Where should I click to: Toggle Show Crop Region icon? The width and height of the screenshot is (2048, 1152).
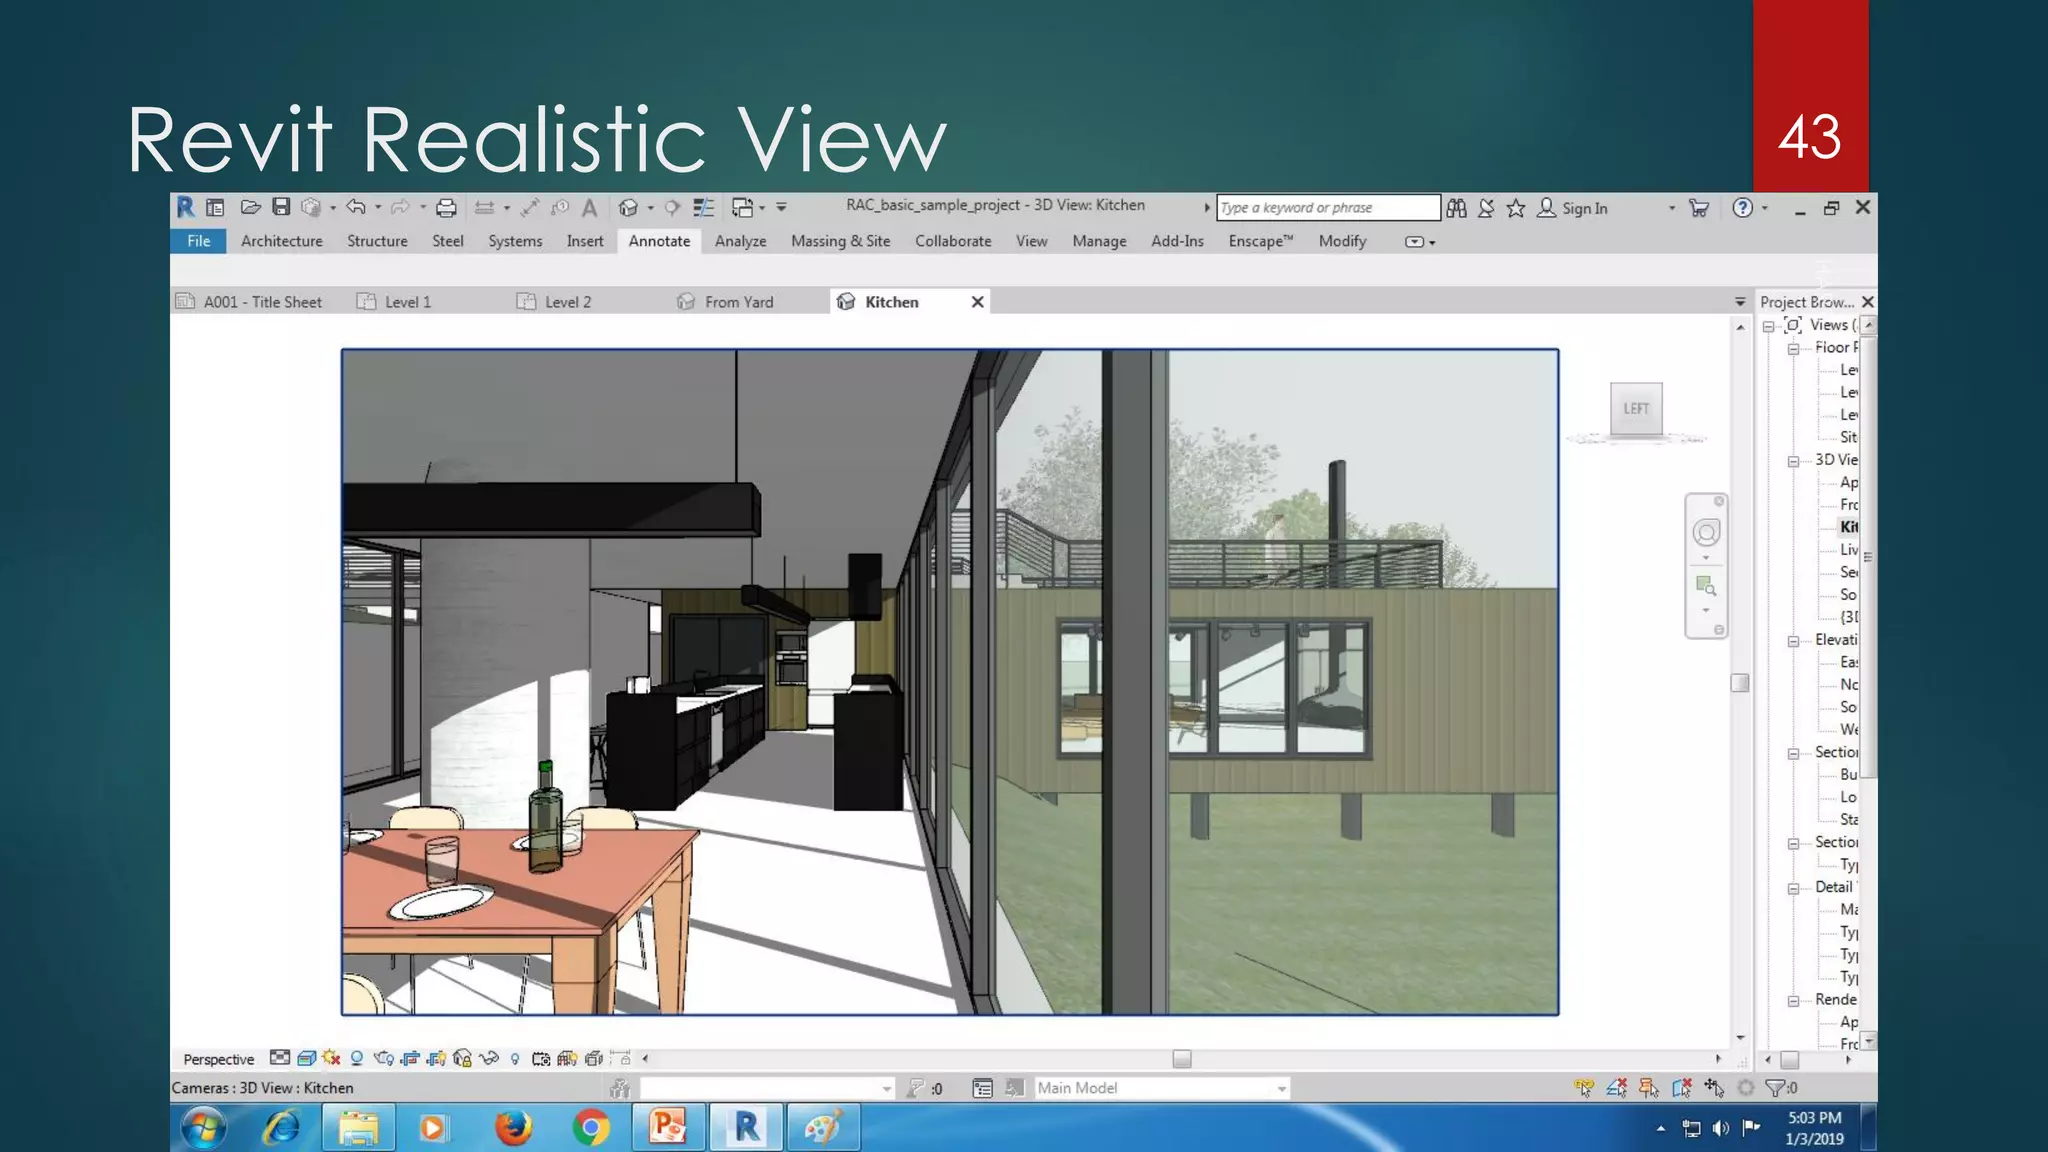[x=436, y=1058]
